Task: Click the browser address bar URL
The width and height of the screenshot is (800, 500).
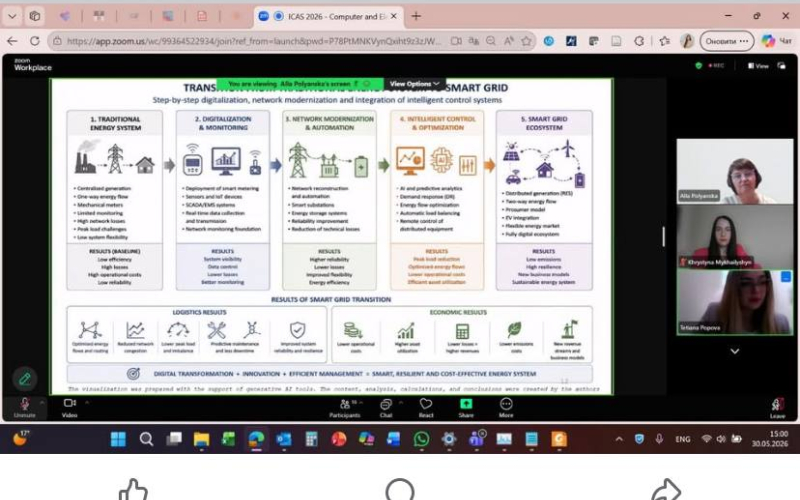Action: pos(254,41)
